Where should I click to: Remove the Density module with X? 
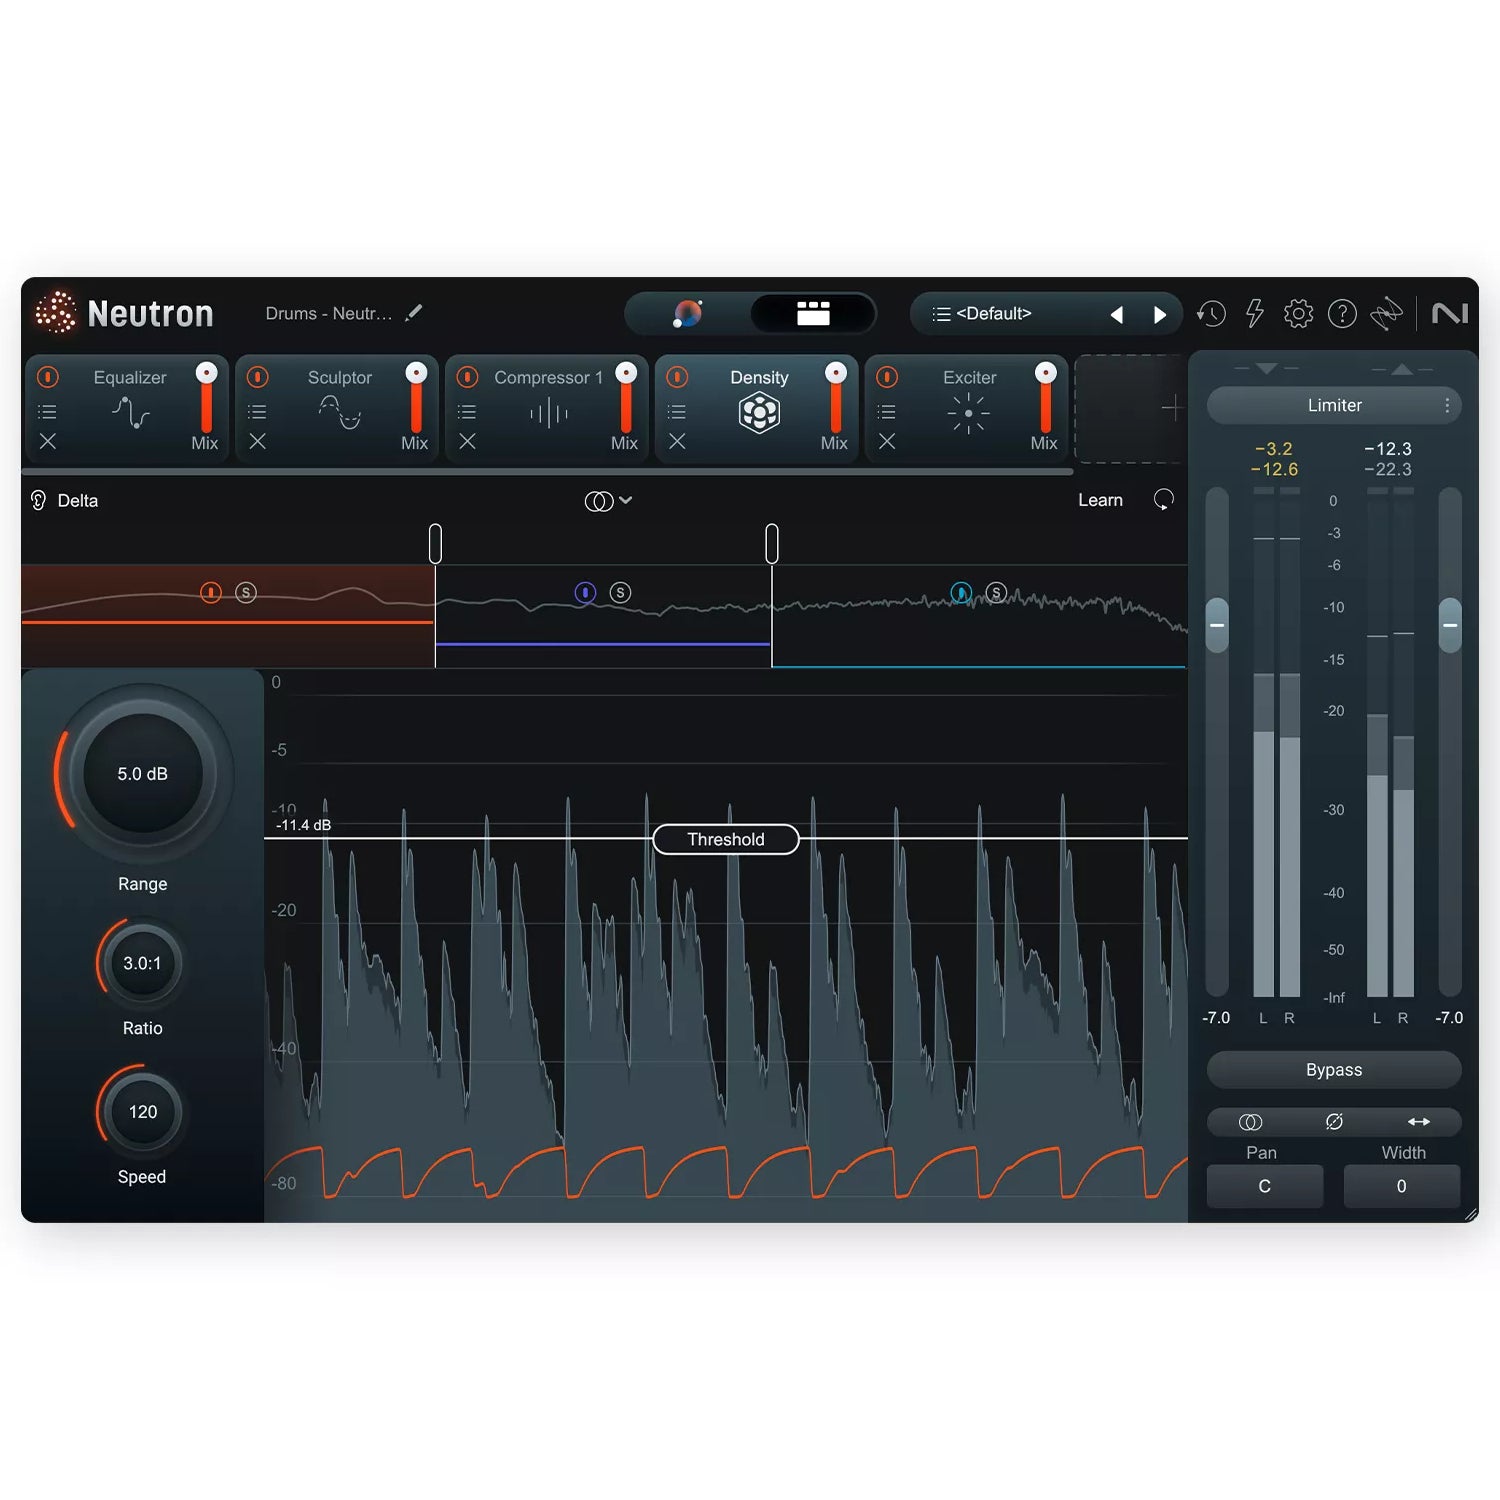click(x=677, y=441)
